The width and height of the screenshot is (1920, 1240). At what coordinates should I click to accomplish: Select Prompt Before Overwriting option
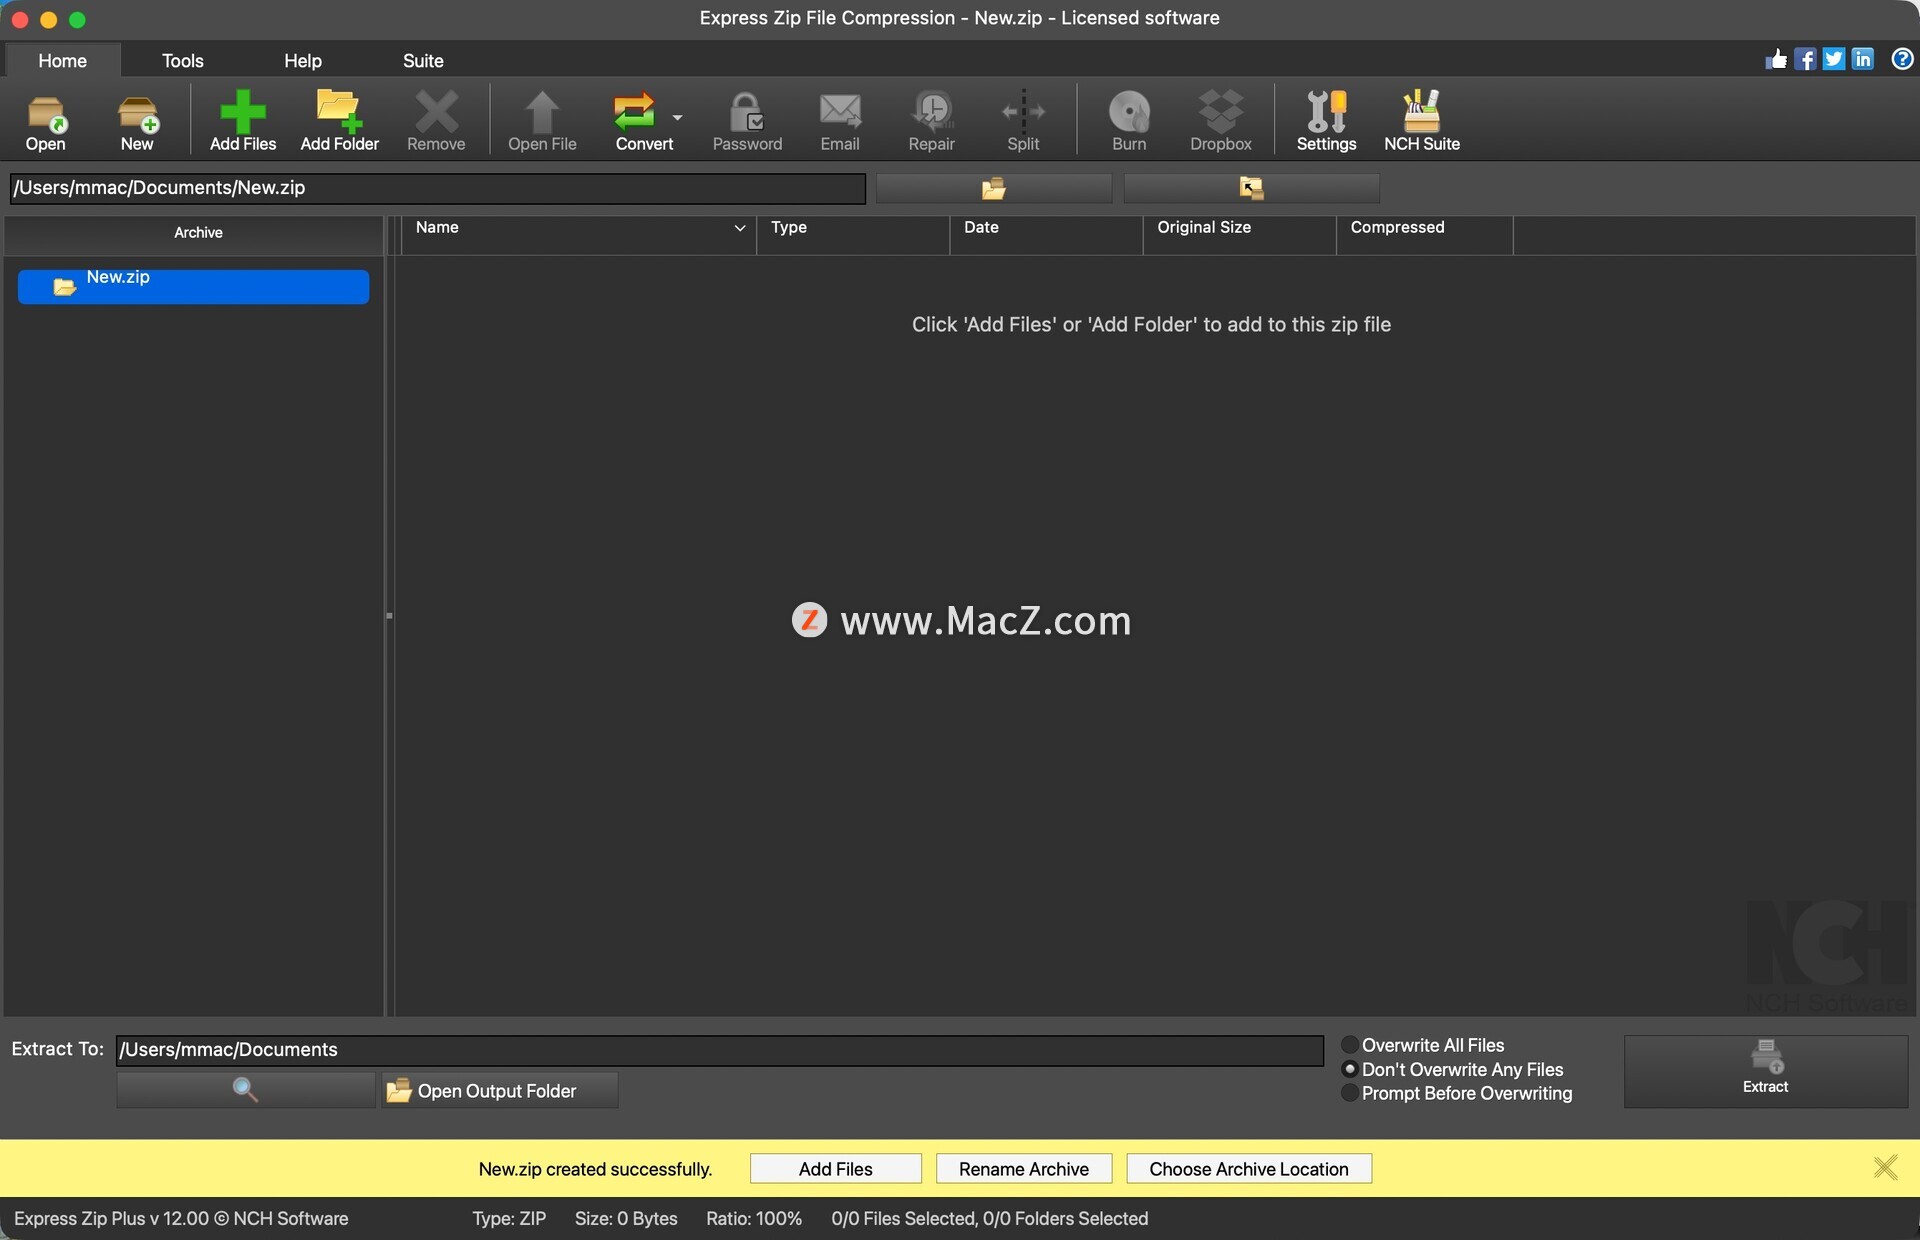pyautogui.click(x=1350, y=1093)
